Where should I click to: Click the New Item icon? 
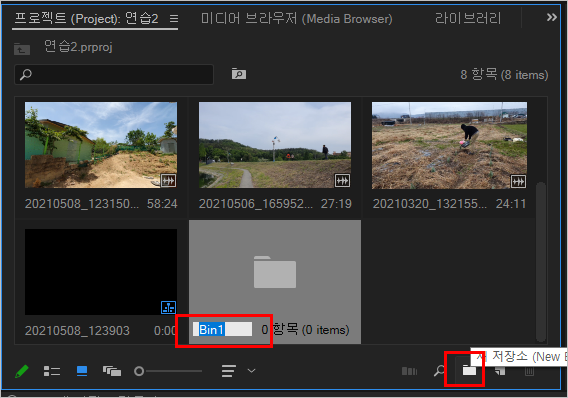(500, 370)
